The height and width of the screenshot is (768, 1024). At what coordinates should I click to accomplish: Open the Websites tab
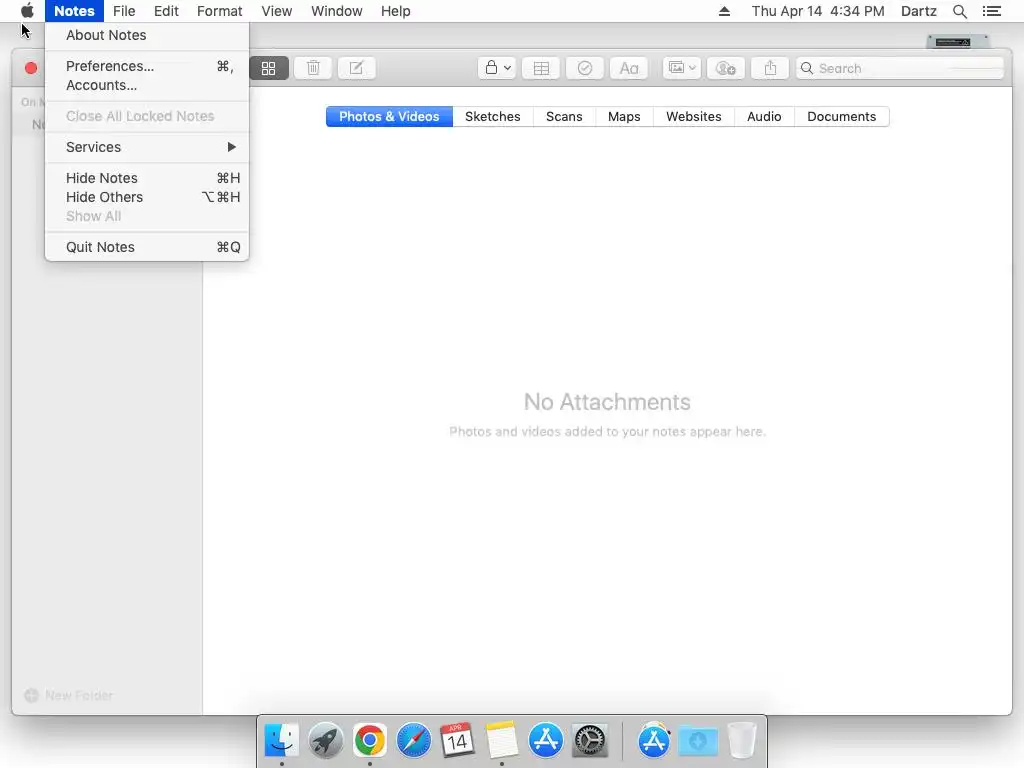(x=694, y=116)
